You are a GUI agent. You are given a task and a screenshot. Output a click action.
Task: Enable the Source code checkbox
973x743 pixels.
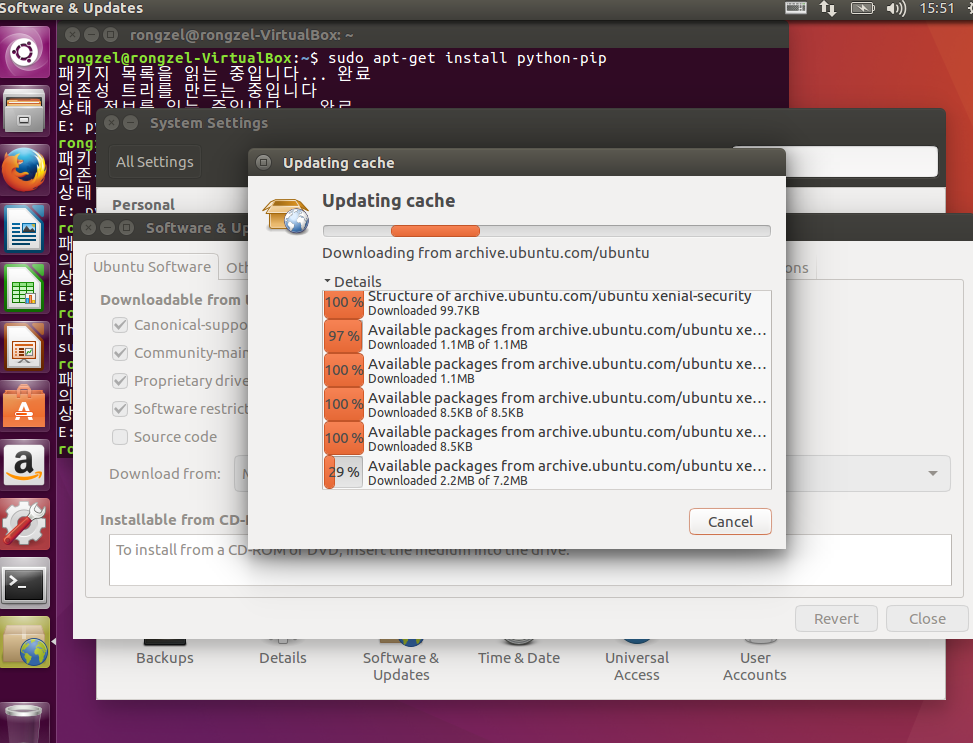click(120, 436)
